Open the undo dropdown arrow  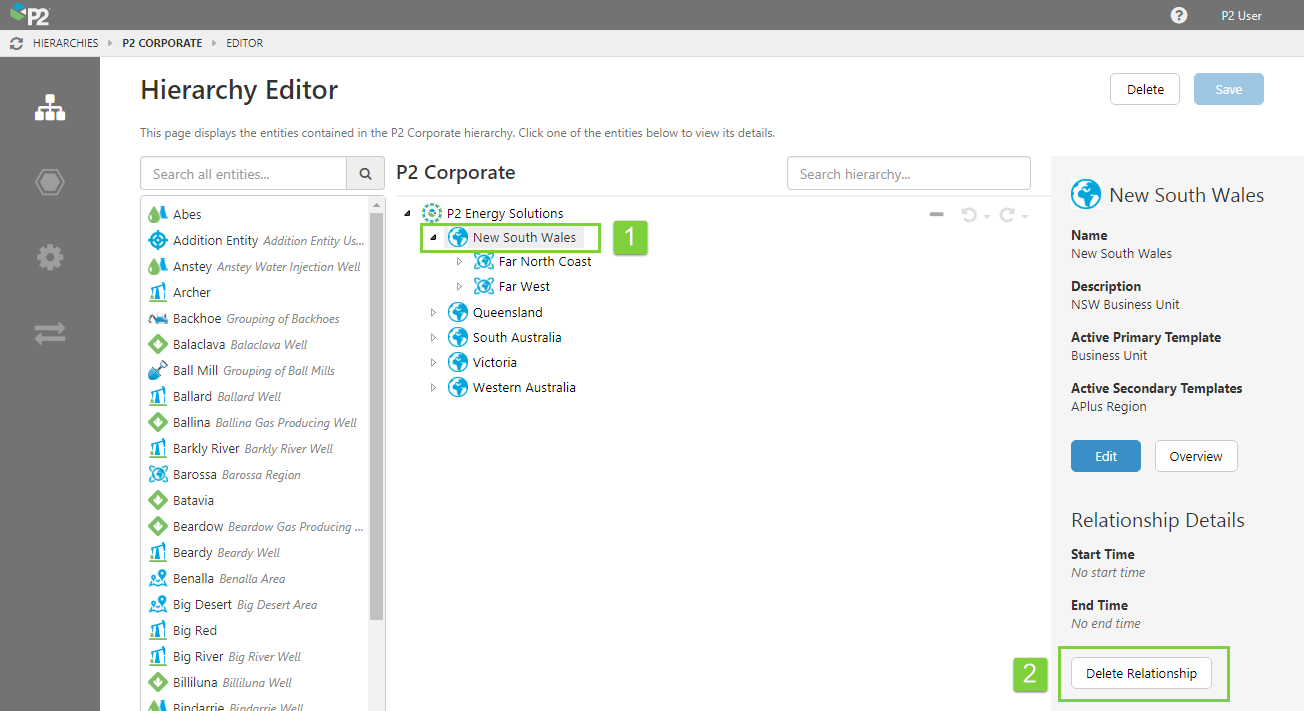(x=987, y=217)
